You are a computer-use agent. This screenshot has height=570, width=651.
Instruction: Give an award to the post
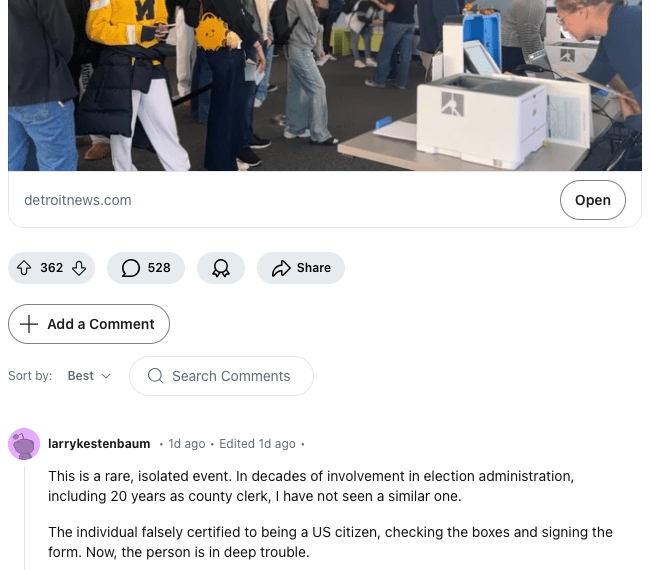[221, 268]
